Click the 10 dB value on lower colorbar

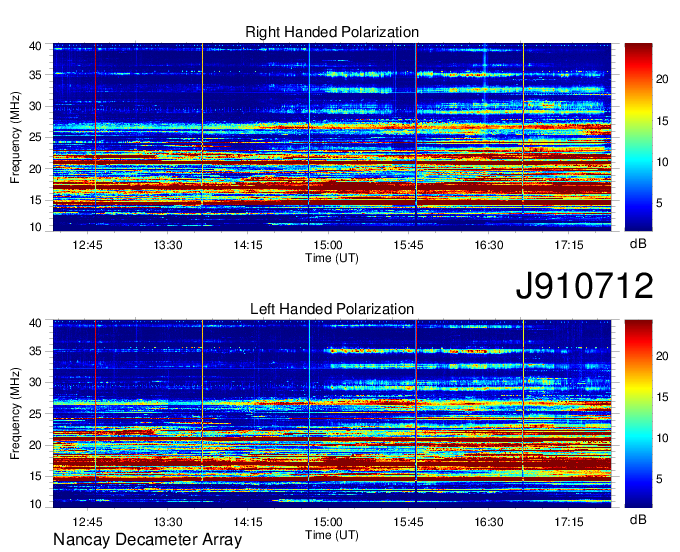point(662,438)
